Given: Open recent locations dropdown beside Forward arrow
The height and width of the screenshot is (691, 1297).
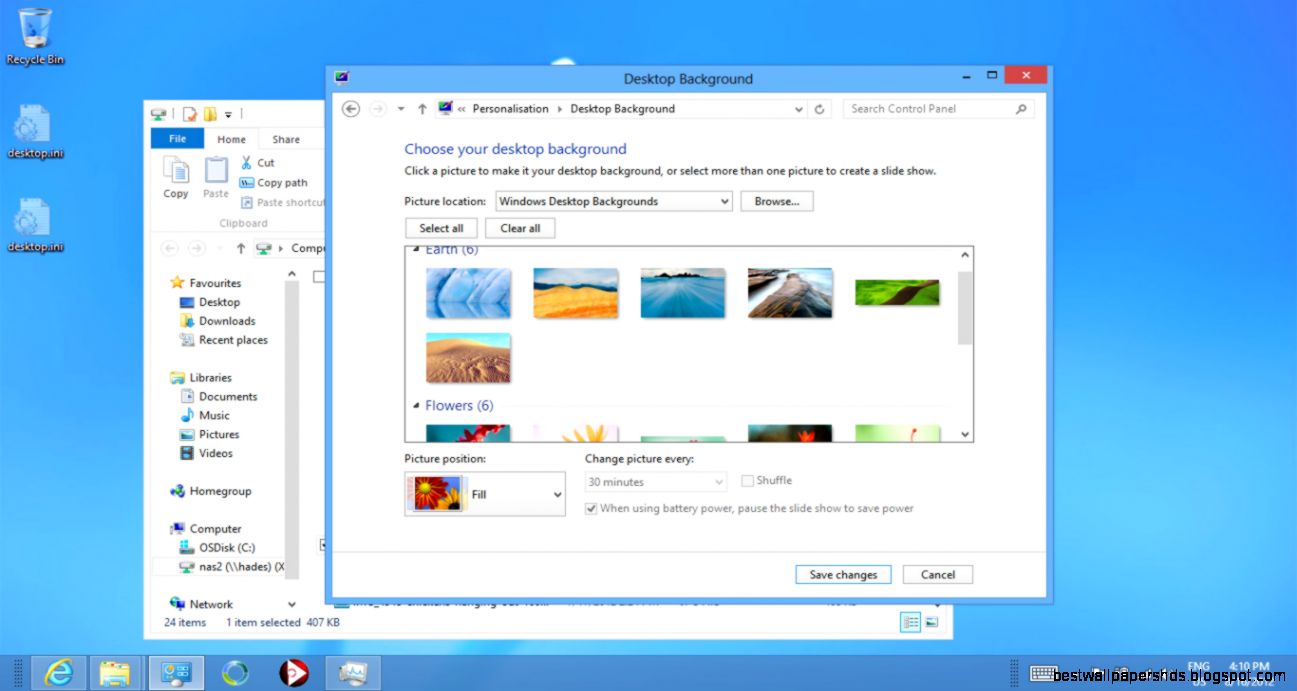Looking at the screenshot, I should 401,109.
